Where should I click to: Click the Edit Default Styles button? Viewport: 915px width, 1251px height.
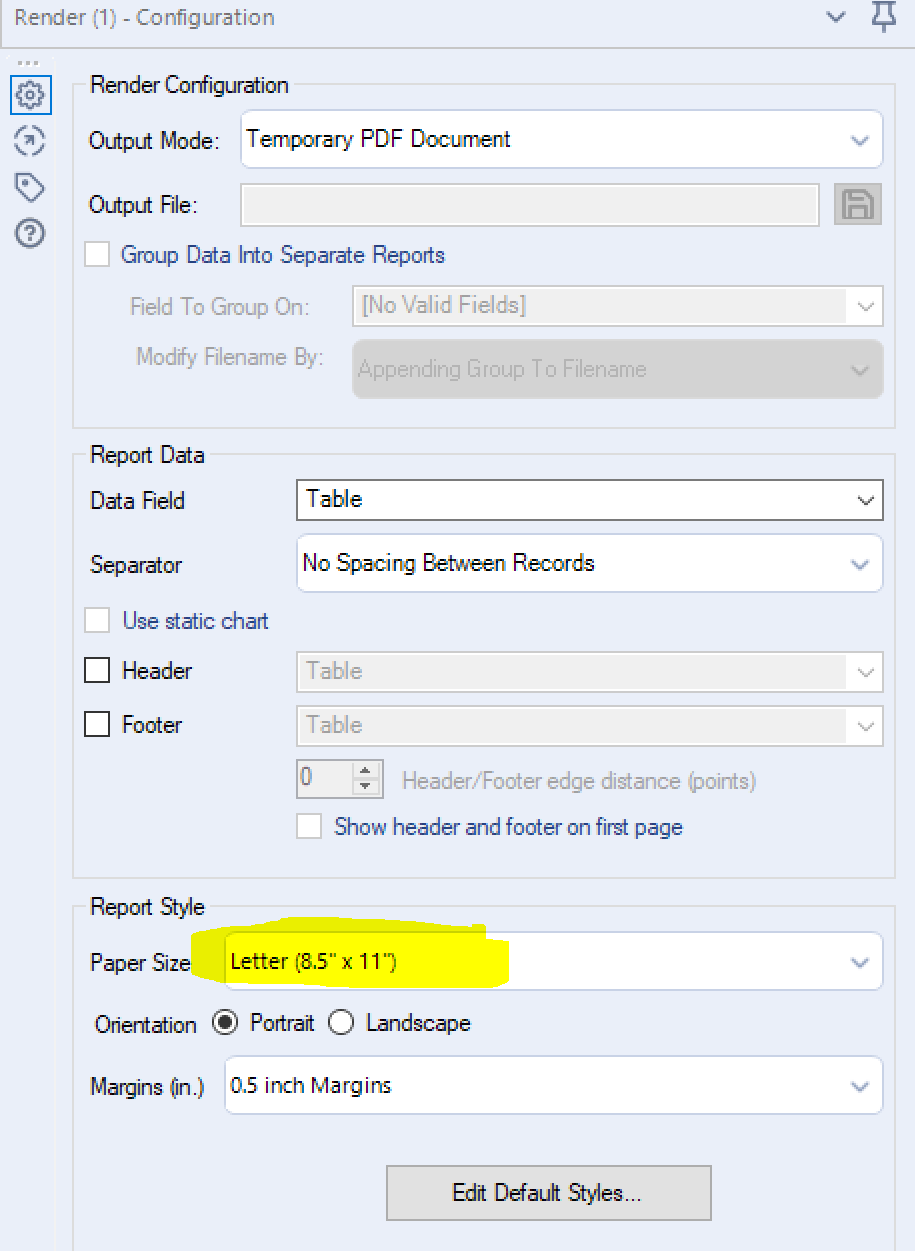coord(548,1193)
